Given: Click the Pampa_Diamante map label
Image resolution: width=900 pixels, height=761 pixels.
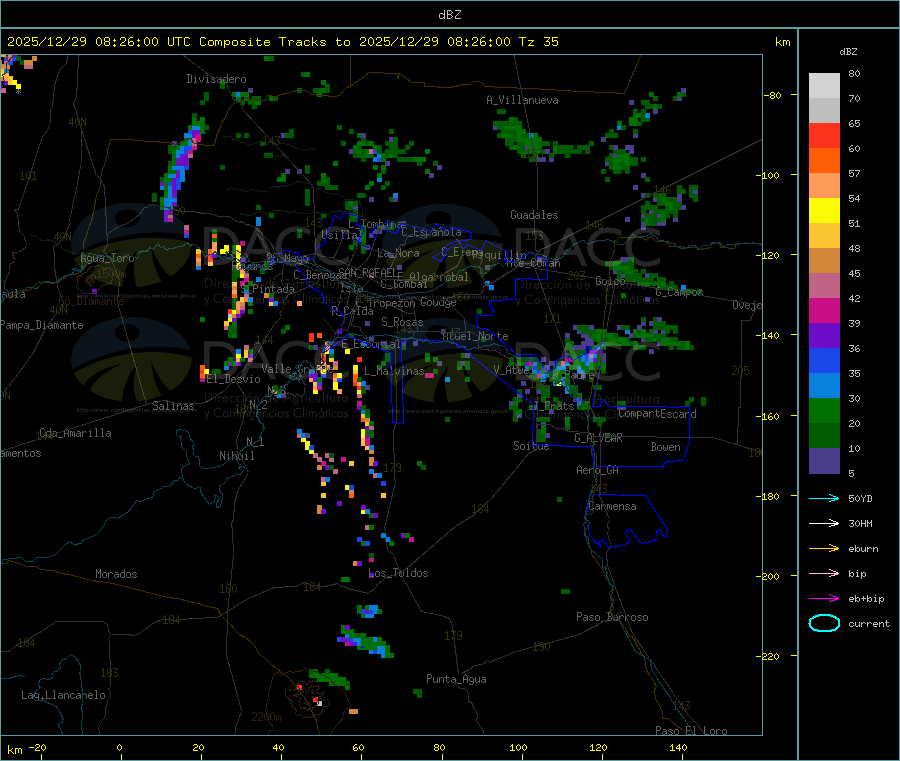Looking at the screenshot, I should [42, 325].
